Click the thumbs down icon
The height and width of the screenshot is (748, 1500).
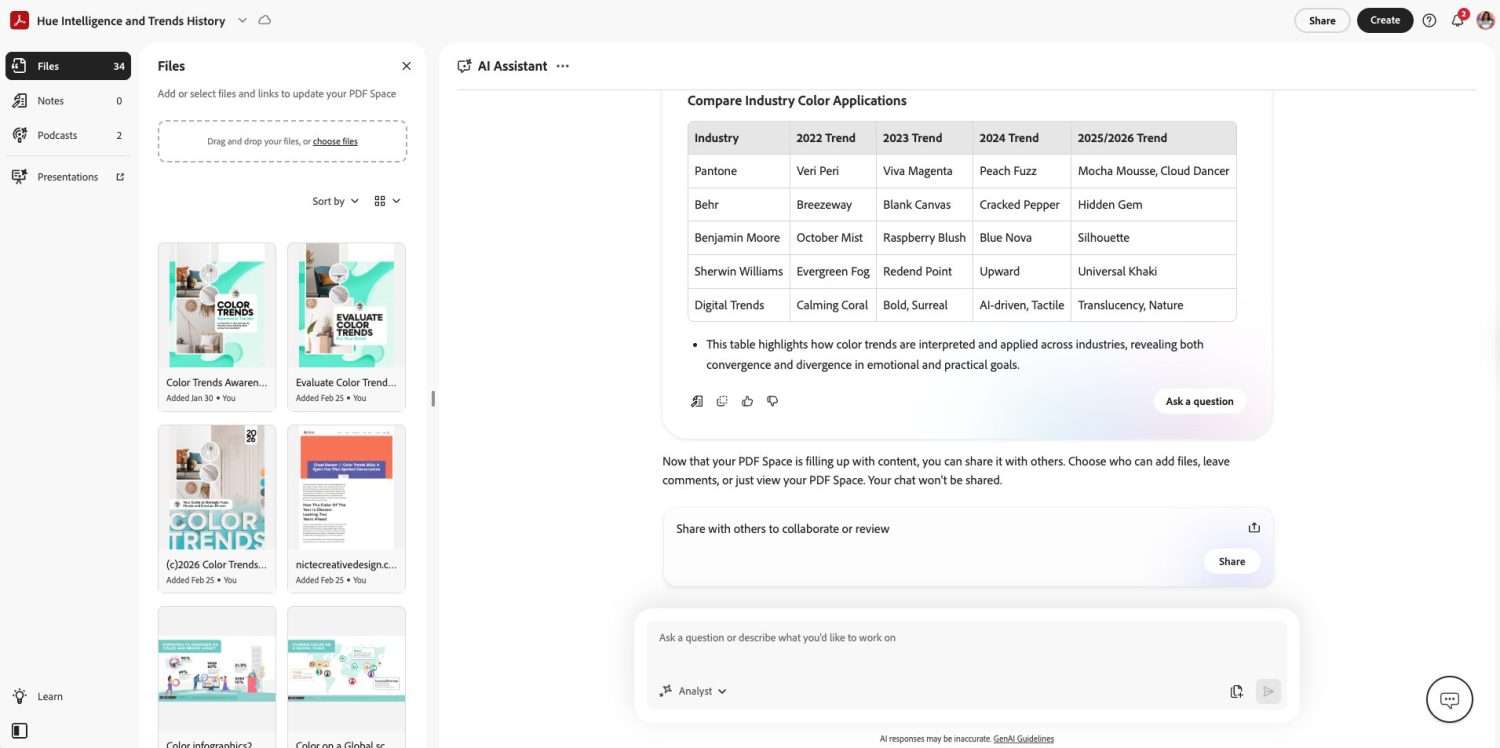tap(772, 401)
